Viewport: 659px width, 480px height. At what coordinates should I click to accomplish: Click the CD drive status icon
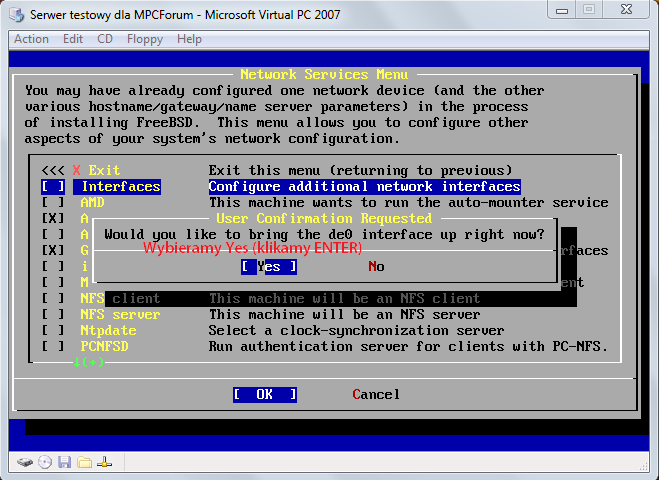coord(45,462)
